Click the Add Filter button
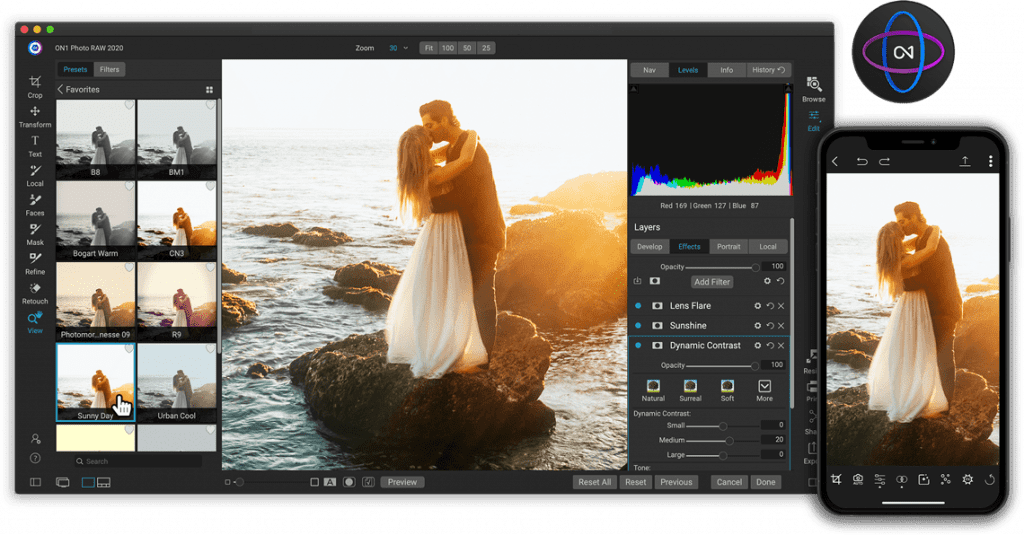This screenshot has height=535, width=1024. coord(712,282)
